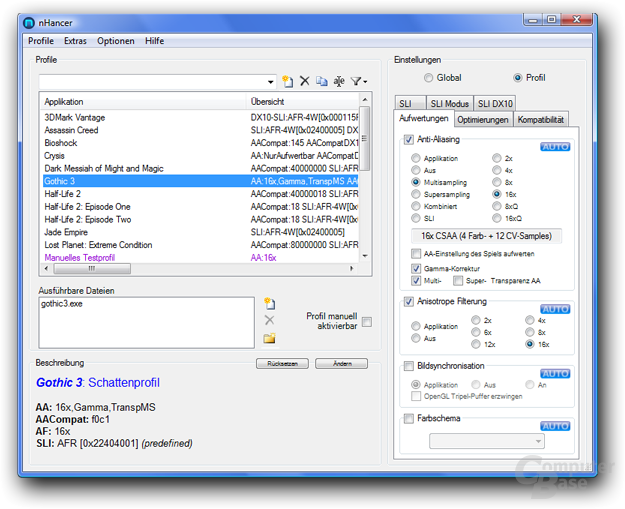The width and height of the screenshot is (625, 509).
Task: Select Half-Life 2: Episode Two profile
Action: (200, 219)
